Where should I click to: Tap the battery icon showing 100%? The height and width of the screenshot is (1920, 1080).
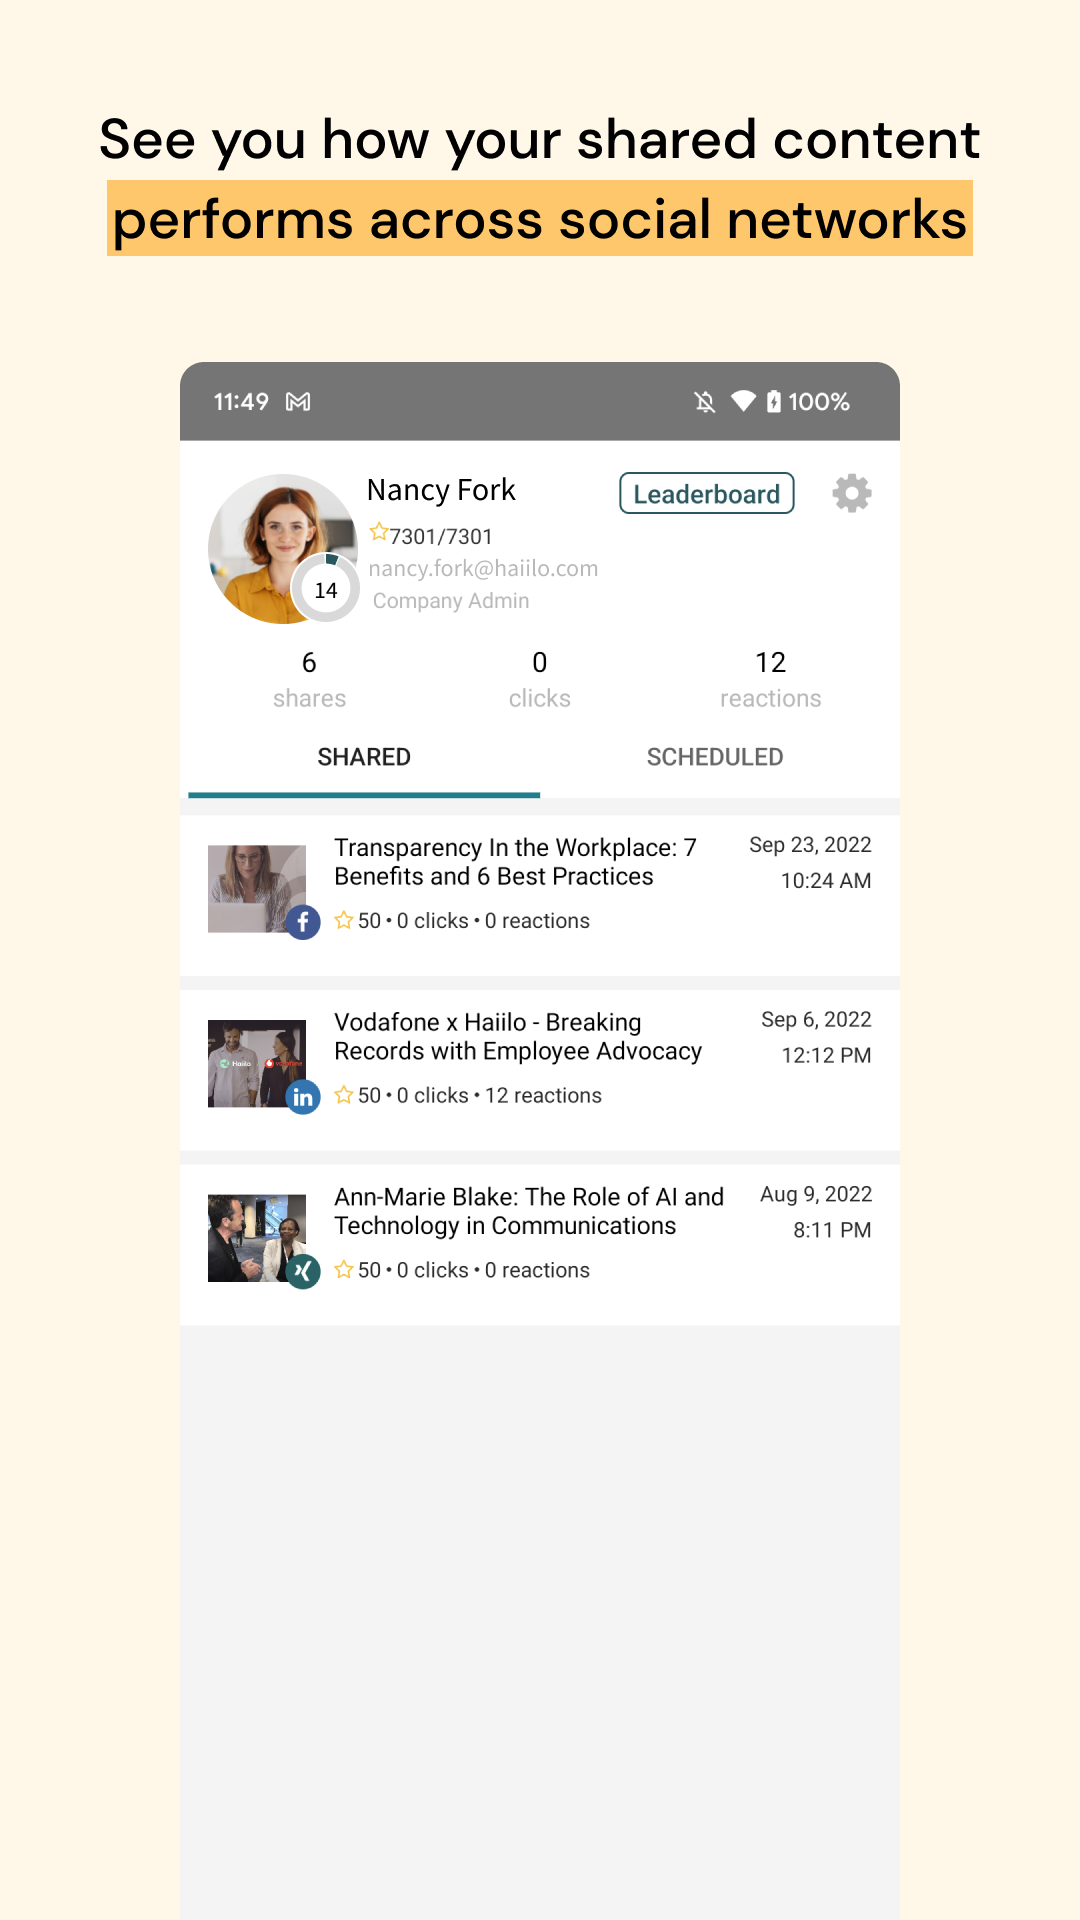click(x=774, y=402)
